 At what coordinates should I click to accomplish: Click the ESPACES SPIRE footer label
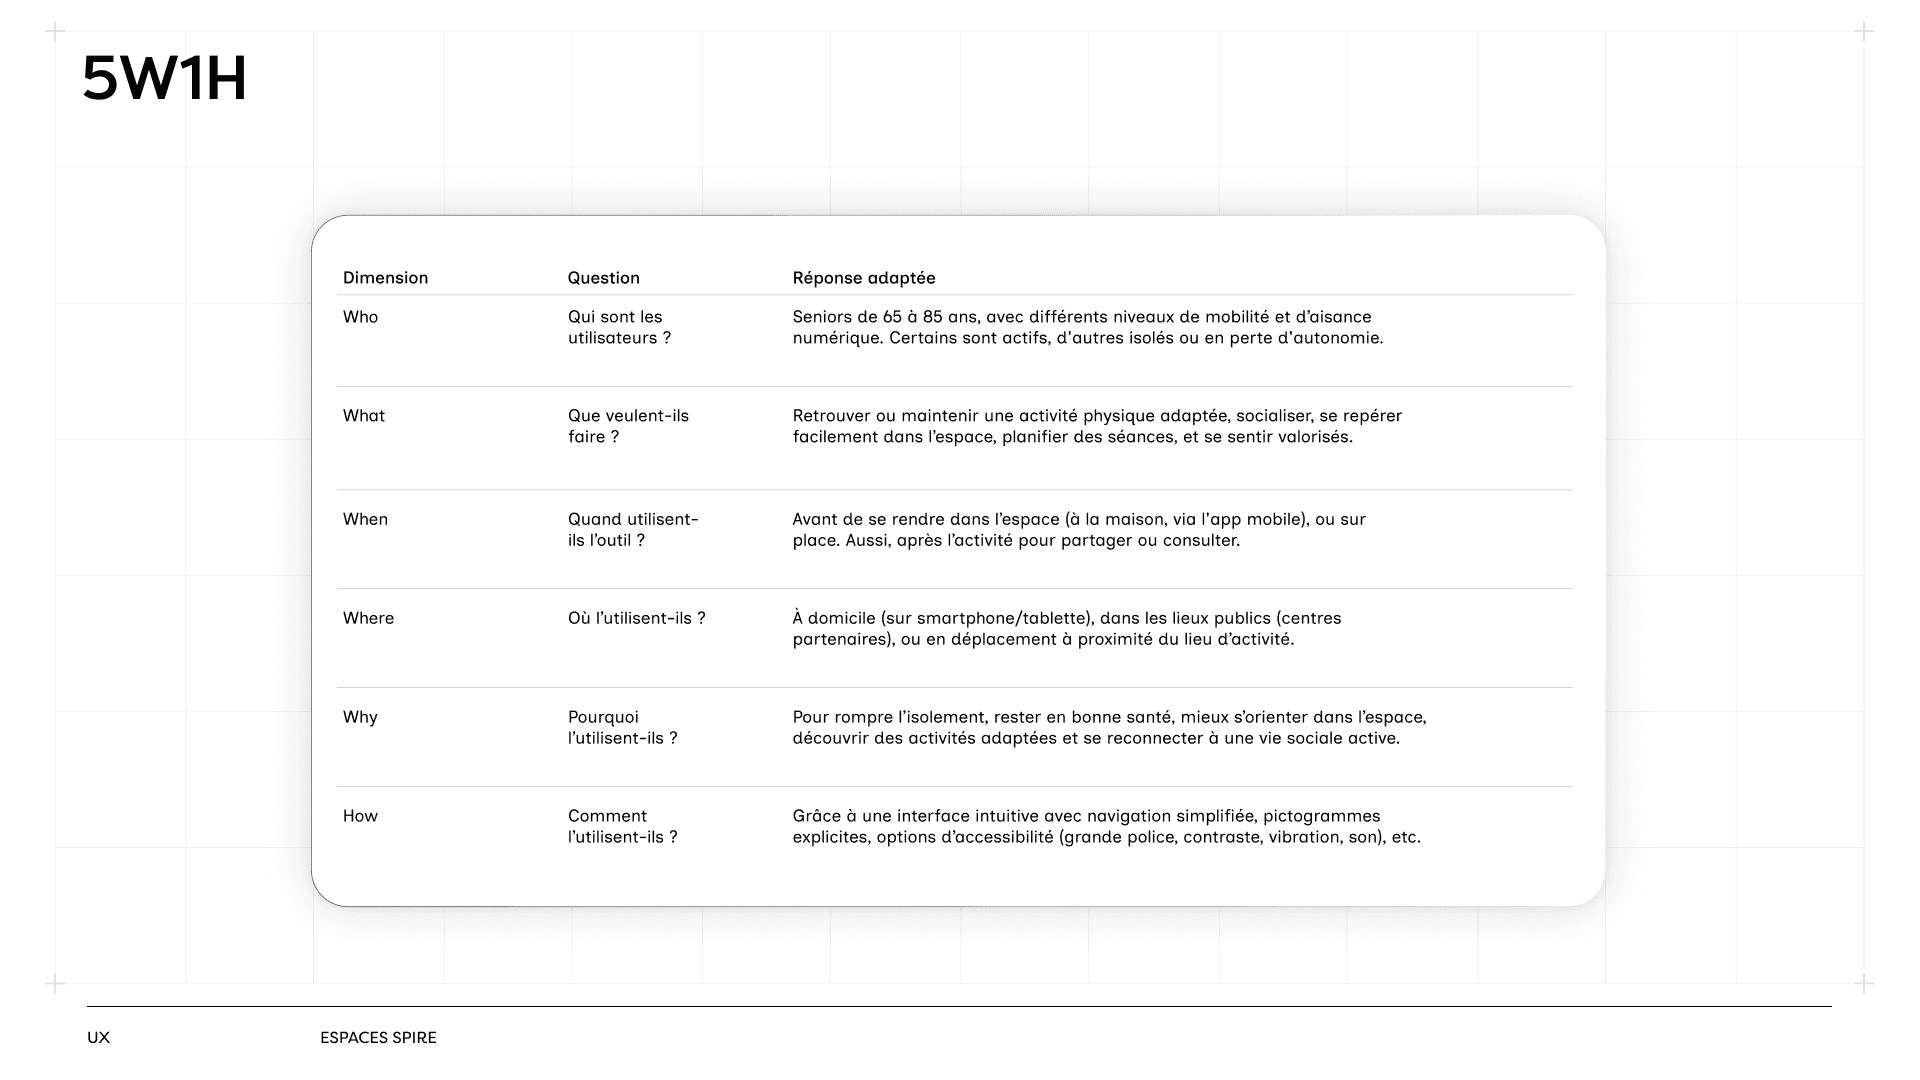click(x=378, y=1038)
